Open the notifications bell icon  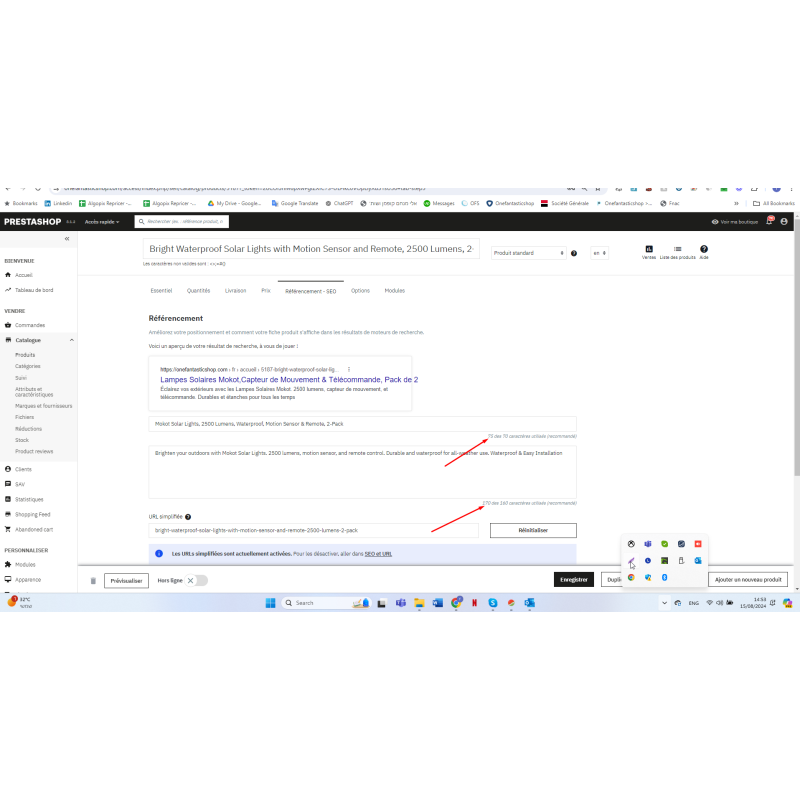pos(769,221)
